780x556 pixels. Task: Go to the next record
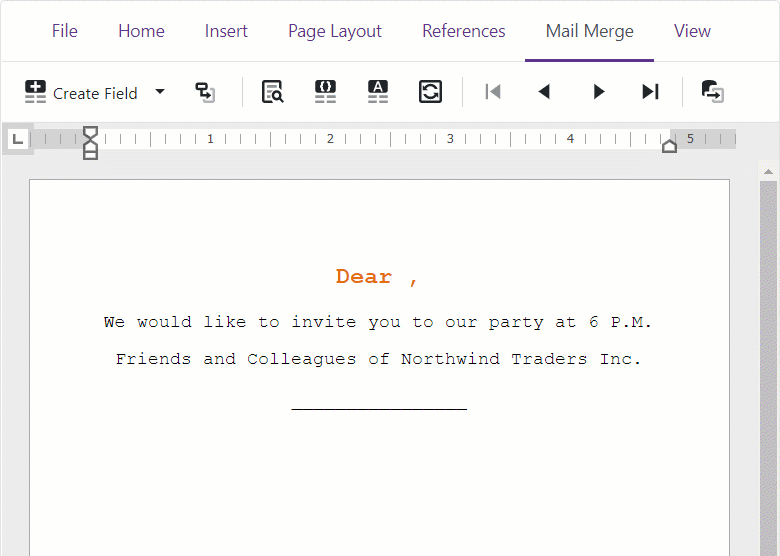coord(598,92)
